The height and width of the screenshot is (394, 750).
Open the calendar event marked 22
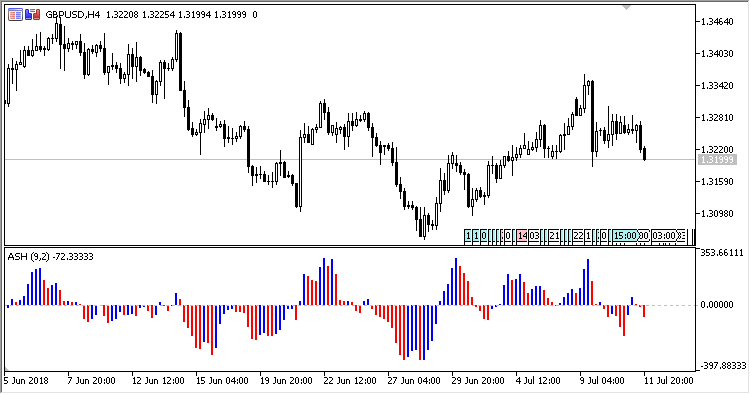[578, 236]
